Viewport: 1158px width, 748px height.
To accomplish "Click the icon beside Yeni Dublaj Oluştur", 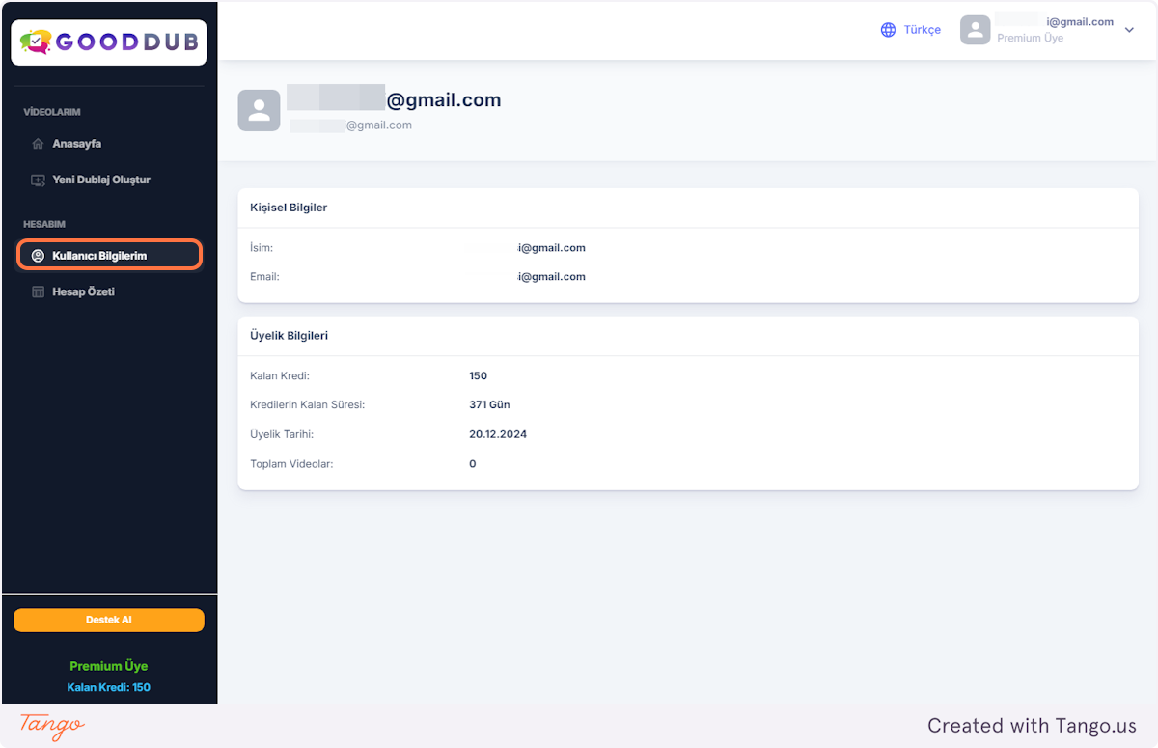I will 38,180.
